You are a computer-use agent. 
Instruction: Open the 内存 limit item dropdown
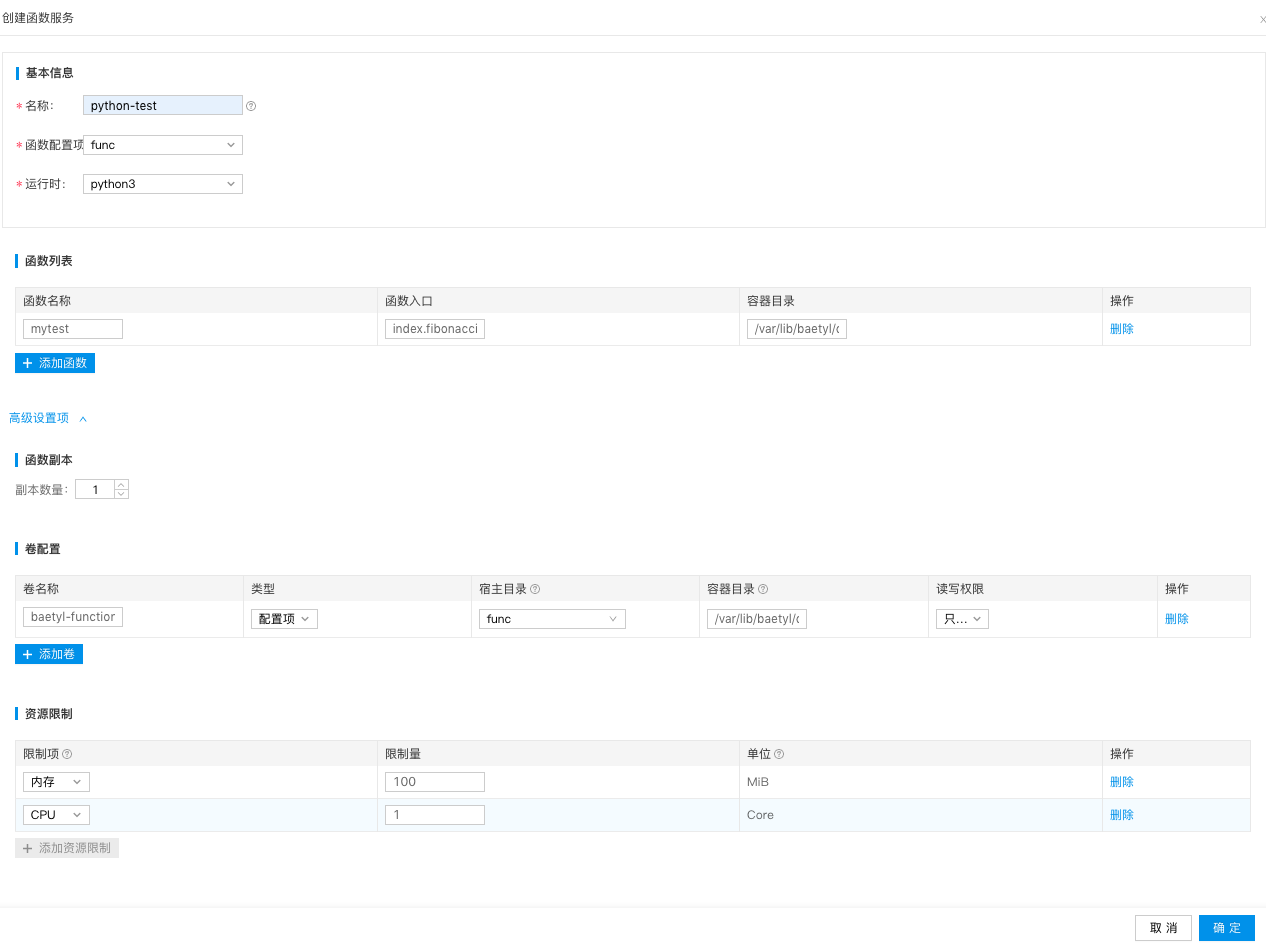[x=56, y=782]
